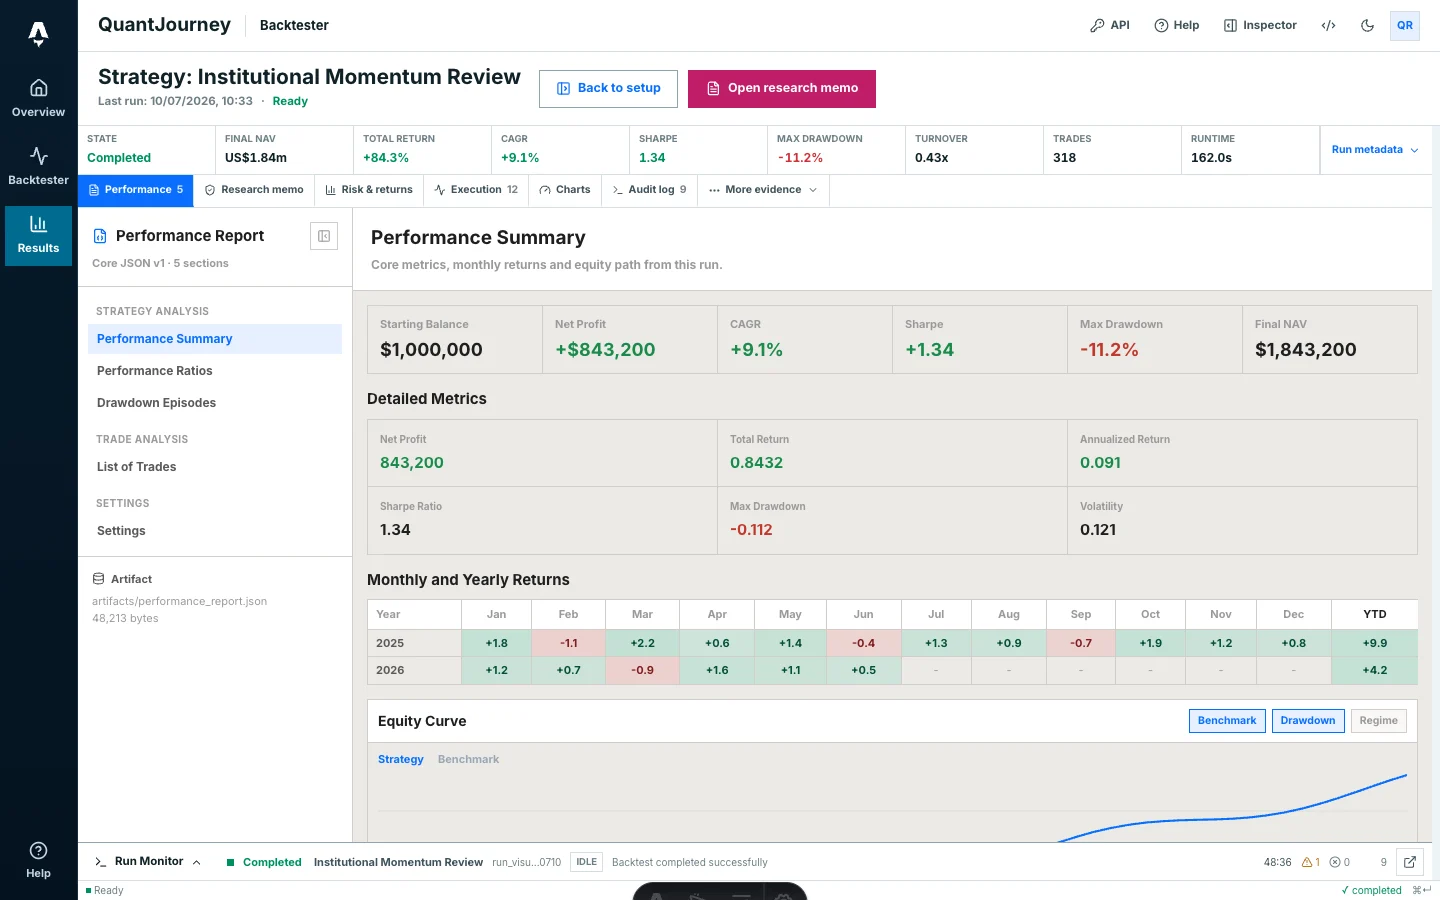The image size is (1440, 900).
Task: Select the Performance tab
Action: 136,190
